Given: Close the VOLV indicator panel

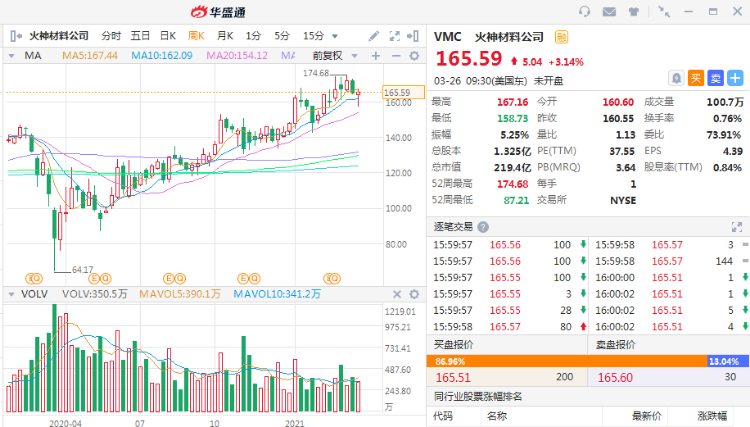Looking at the screenshot, I should coord(397,294).
